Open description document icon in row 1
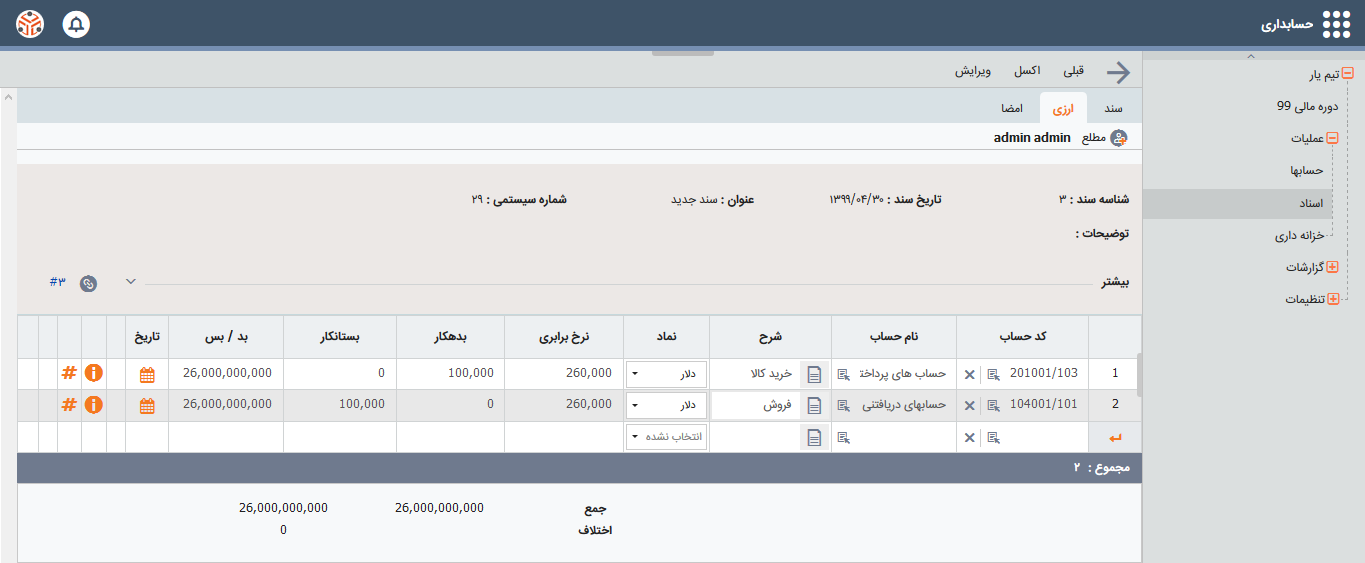 [x=814, y=374]
